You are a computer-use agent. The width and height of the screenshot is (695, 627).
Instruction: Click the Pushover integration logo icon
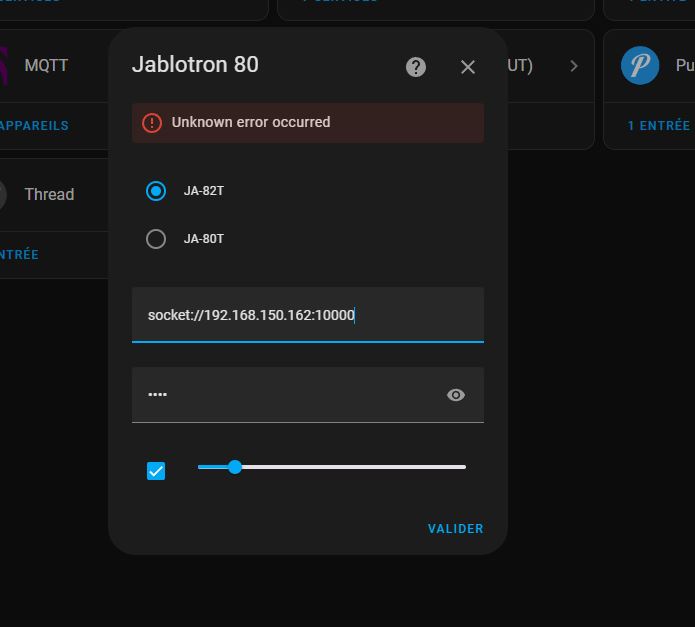640,66
